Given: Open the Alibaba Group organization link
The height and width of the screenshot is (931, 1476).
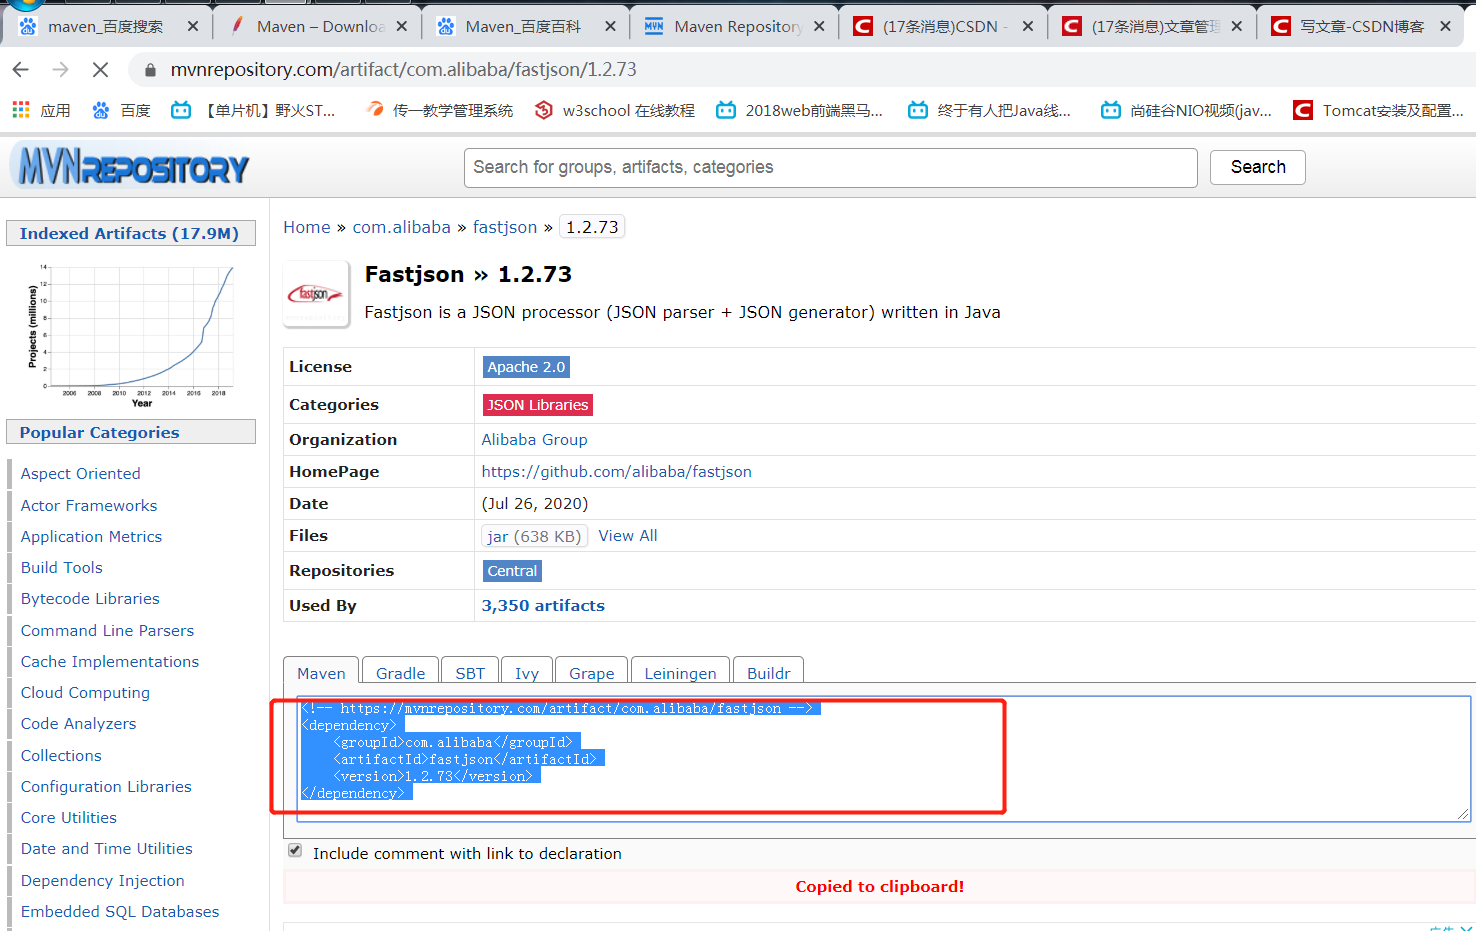Looking at the screenshot, I should click(x=534, y=439).
